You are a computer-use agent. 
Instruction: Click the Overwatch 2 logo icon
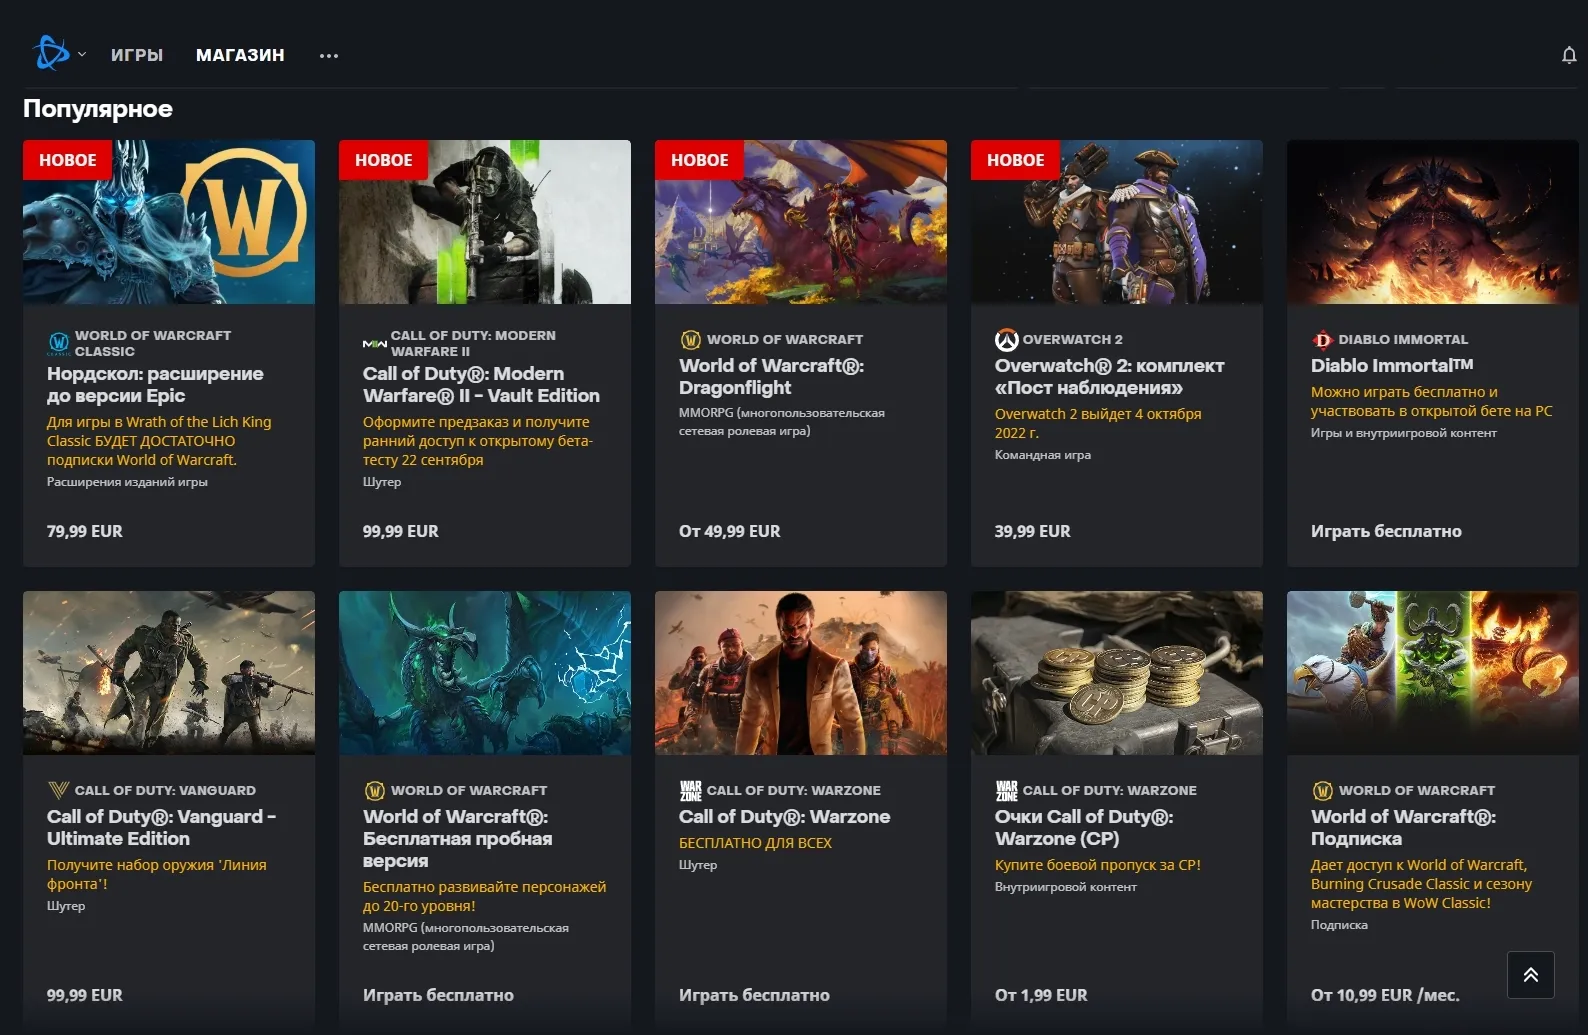tap(1006, 340)
